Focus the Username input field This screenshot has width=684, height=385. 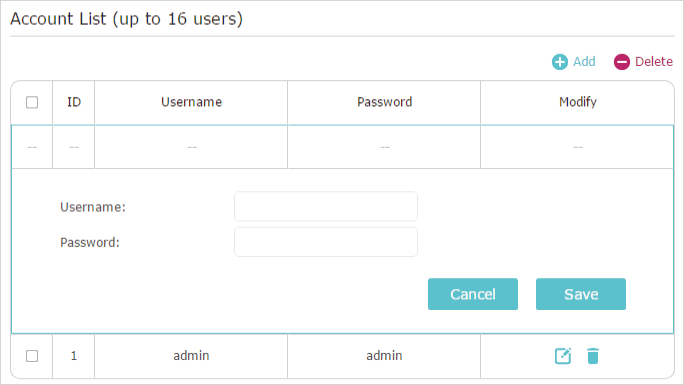point(326,206)
